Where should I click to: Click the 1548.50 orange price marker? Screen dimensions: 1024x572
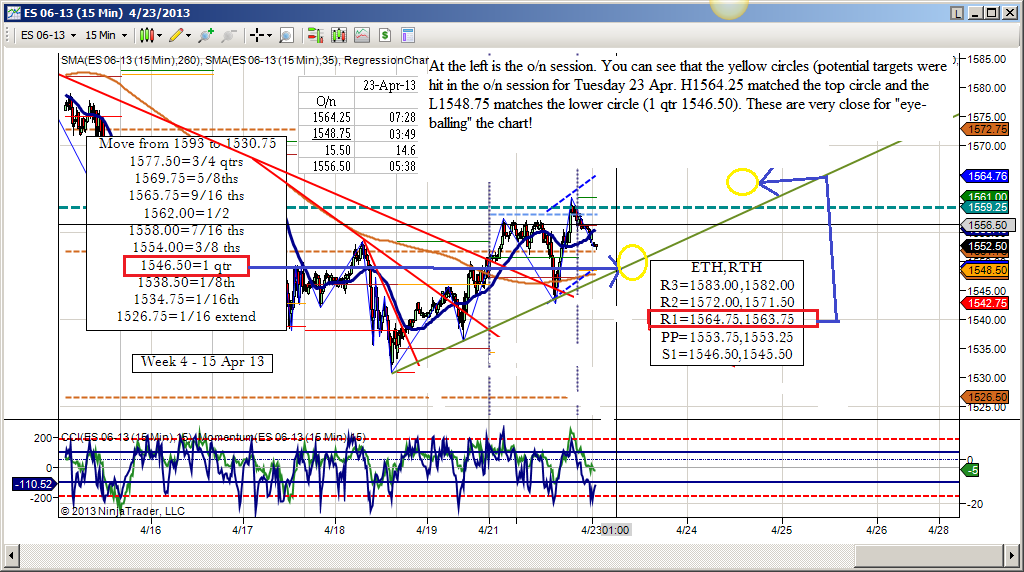987,270
